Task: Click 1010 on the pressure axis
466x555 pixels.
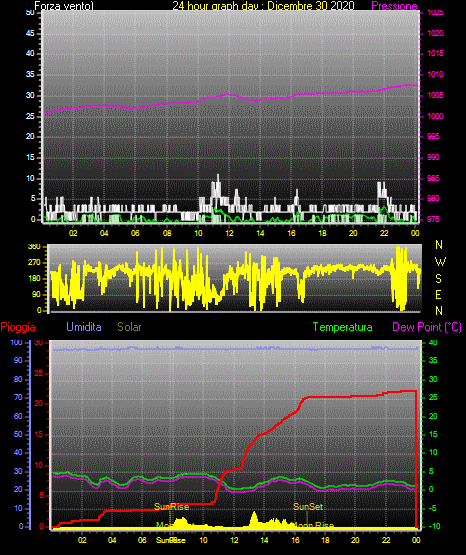Action: [x=435, y=74]
